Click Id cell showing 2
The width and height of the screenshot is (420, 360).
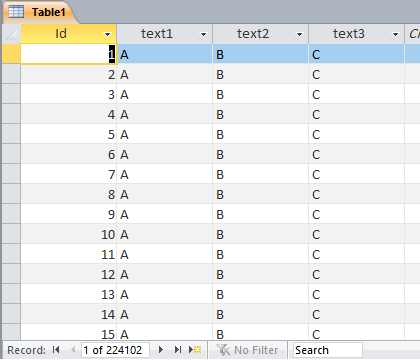69,74
